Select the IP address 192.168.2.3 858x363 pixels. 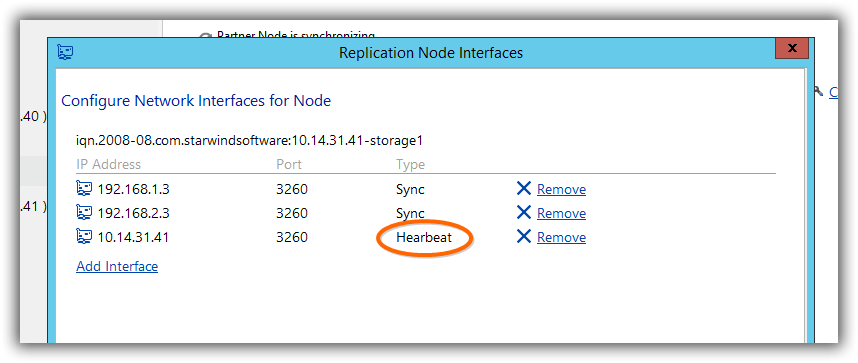(134, 214)
